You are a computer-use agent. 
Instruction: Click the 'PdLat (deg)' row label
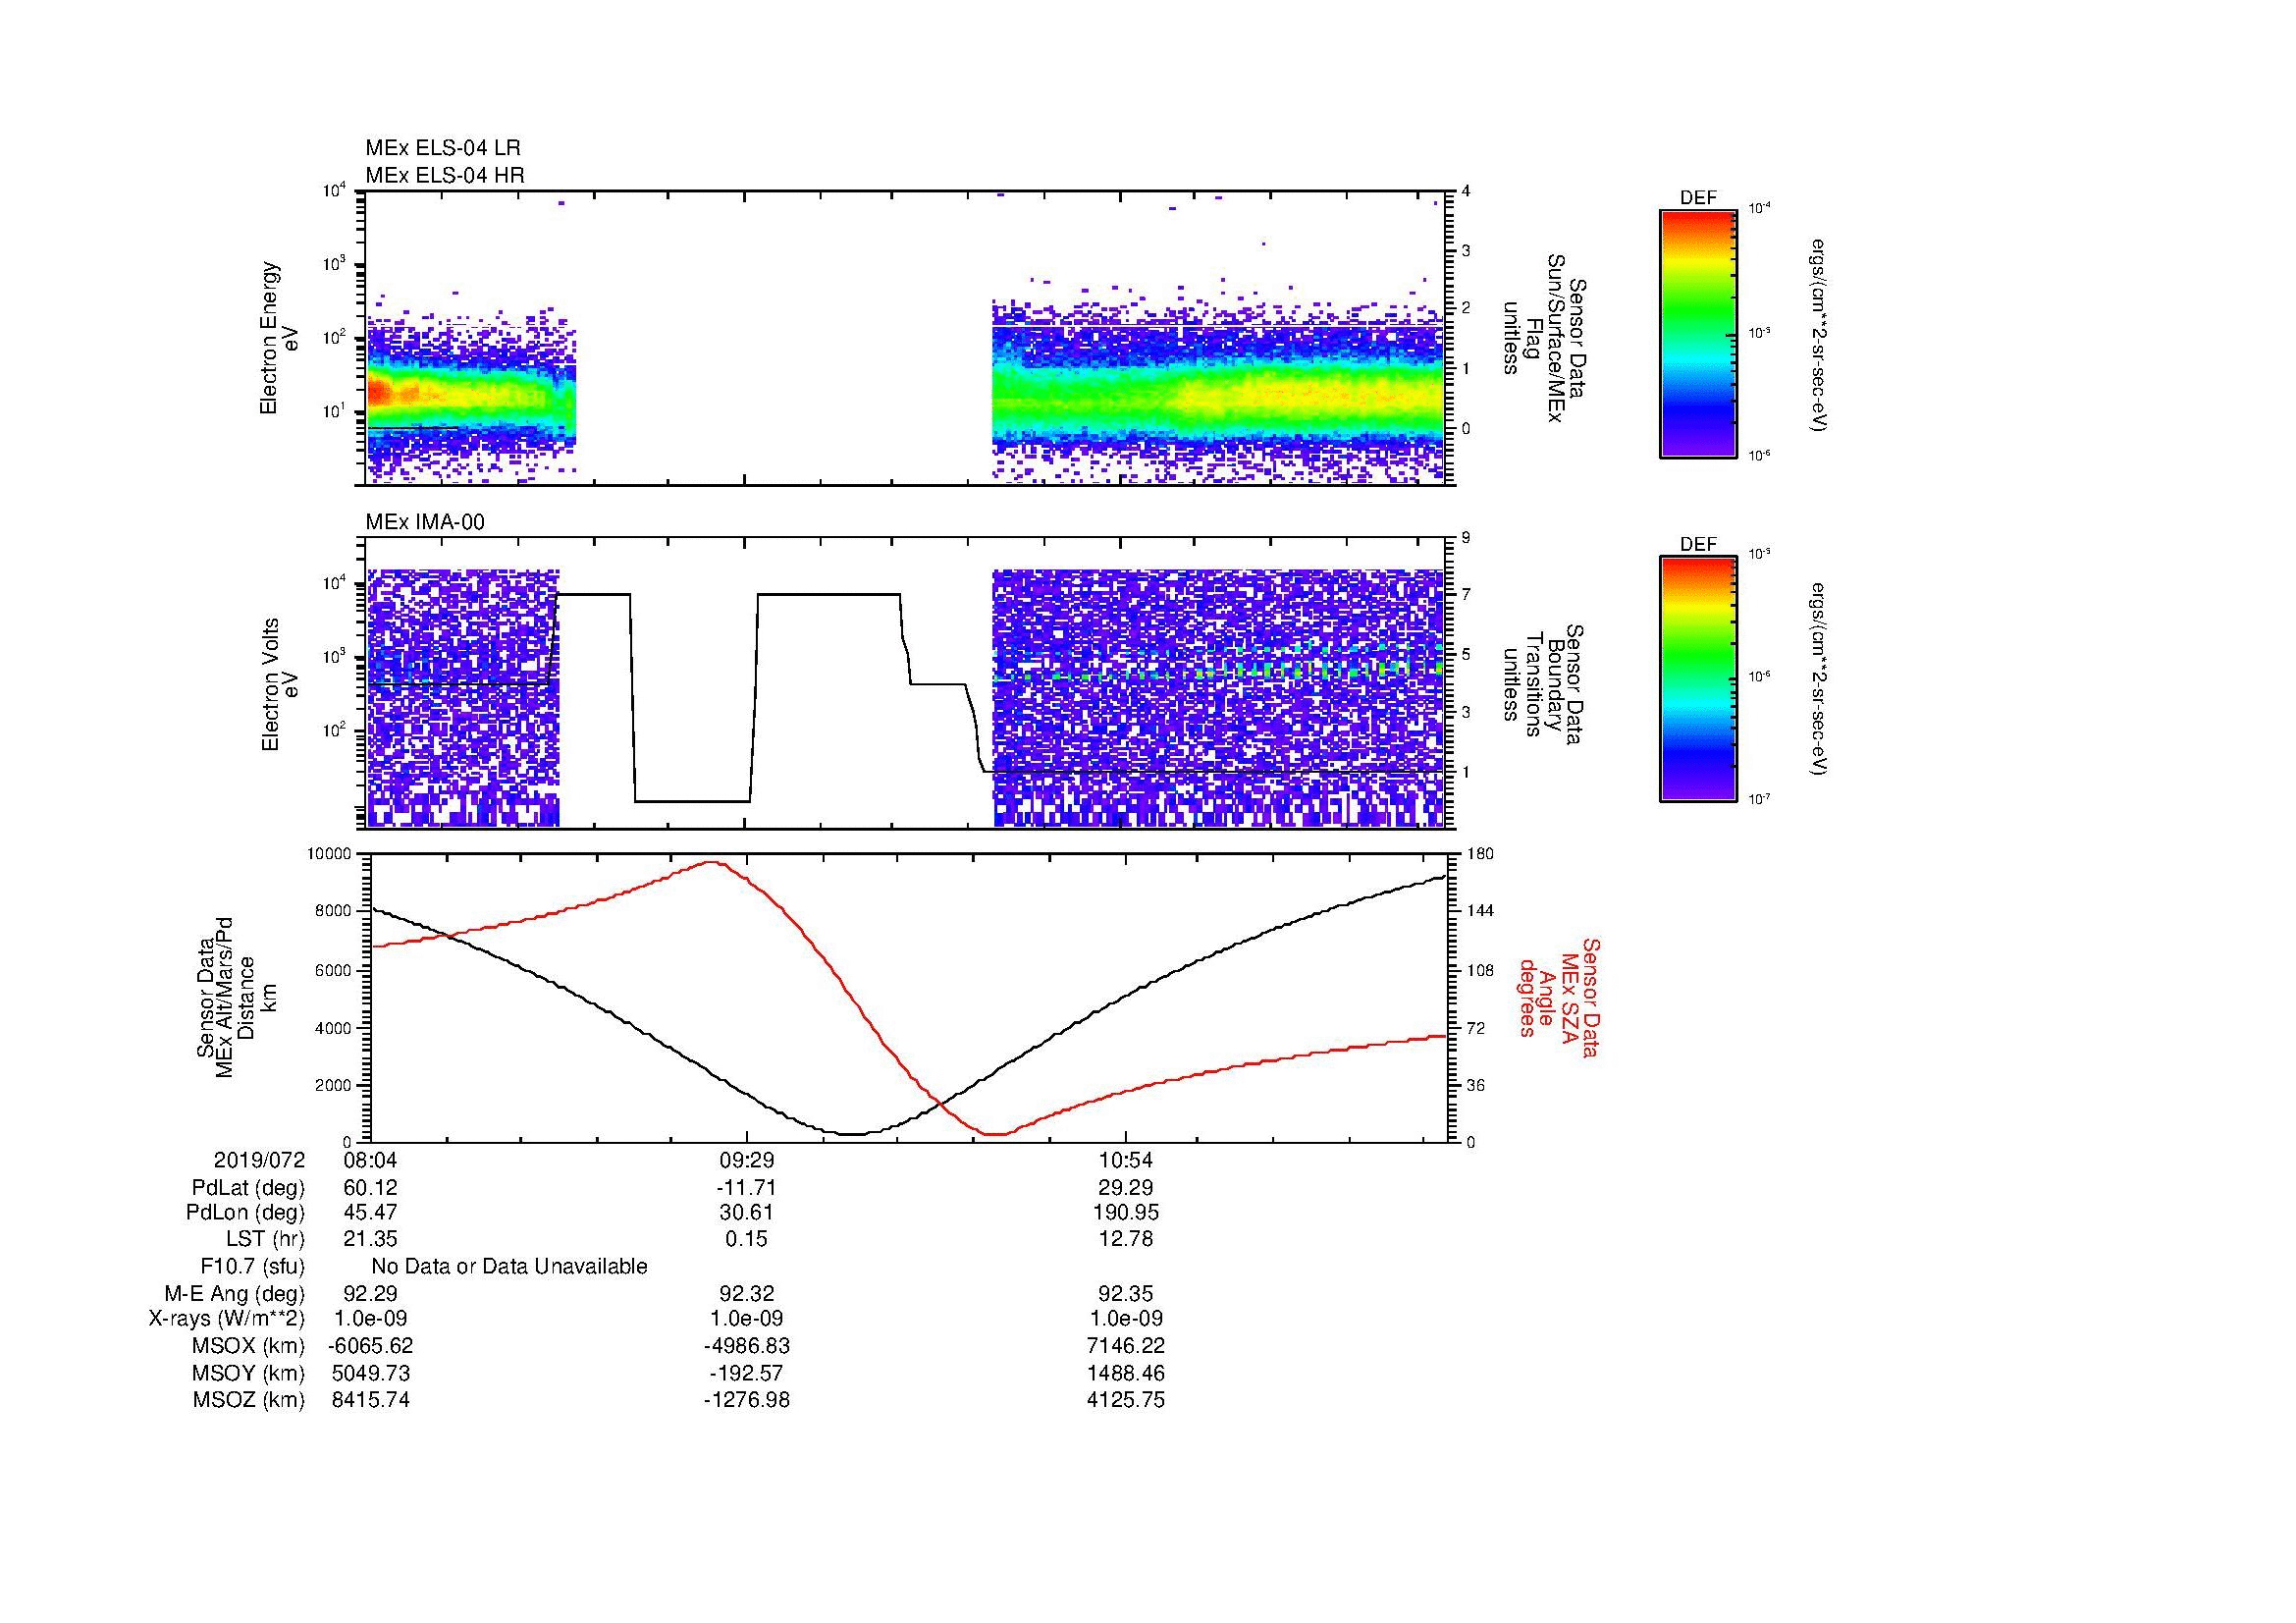tap(248, 1188)
